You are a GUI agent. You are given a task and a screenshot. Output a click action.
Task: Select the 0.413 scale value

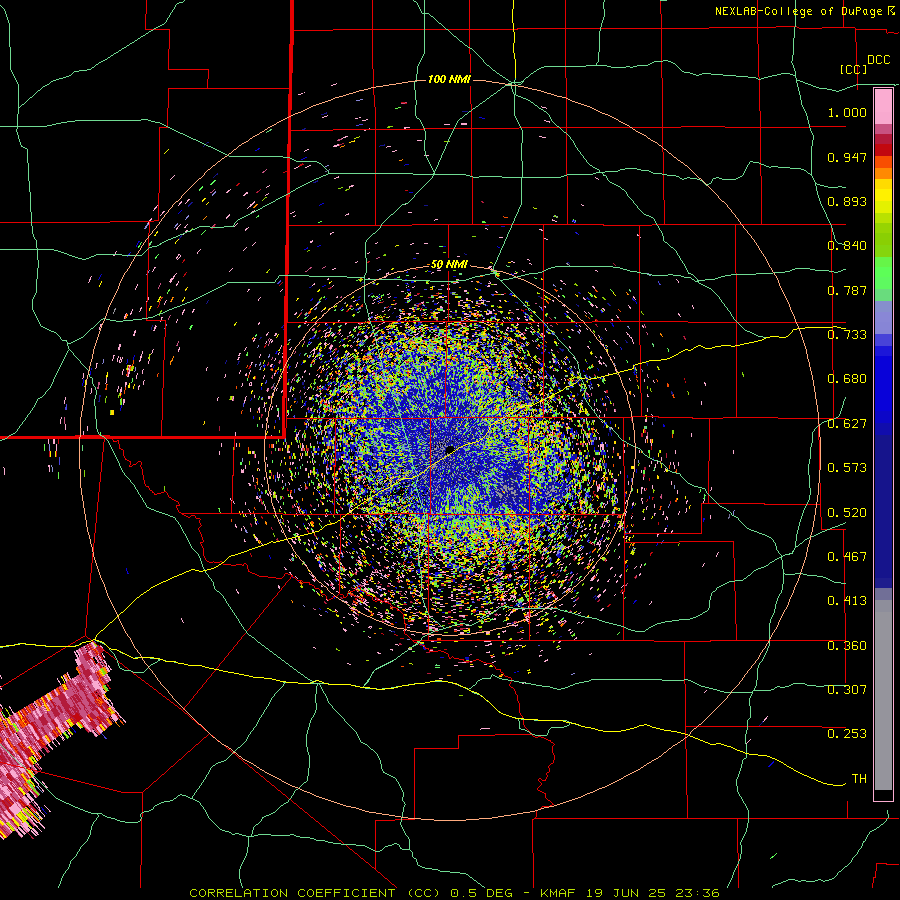(847, 601)
